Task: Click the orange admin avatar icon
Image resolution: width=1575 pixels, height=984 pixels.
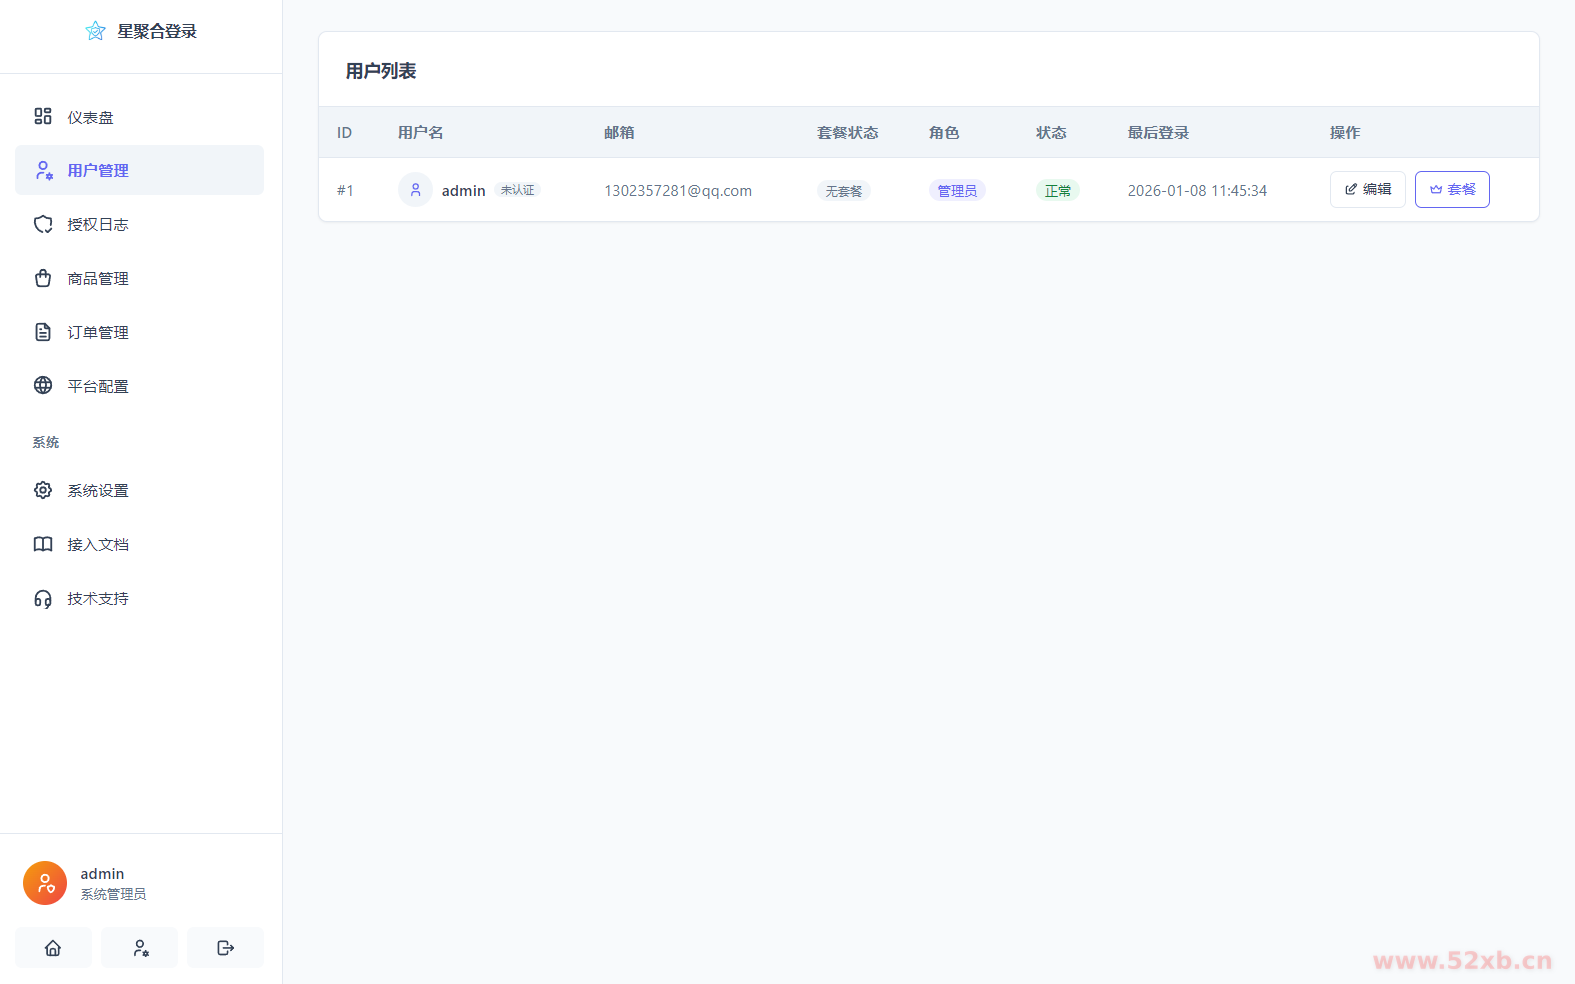Action: 45,883
